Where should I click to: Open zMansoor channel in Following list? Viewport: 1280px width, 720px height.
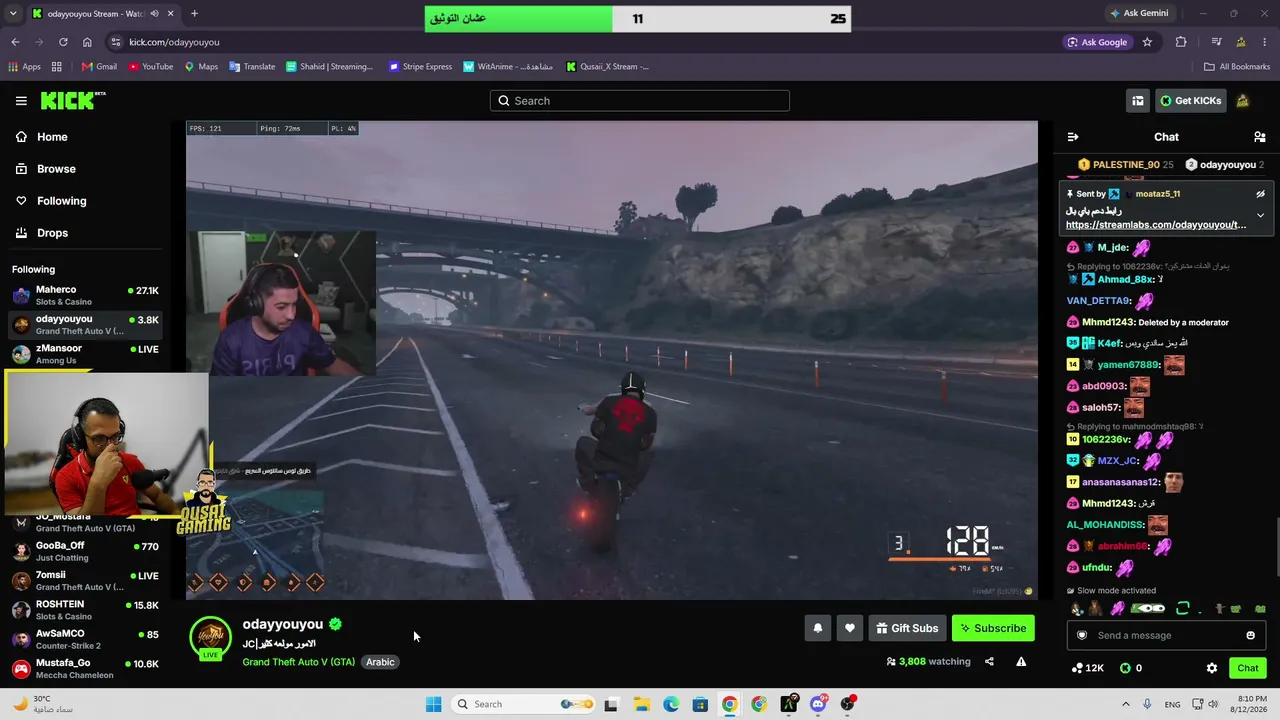(85, 354)
